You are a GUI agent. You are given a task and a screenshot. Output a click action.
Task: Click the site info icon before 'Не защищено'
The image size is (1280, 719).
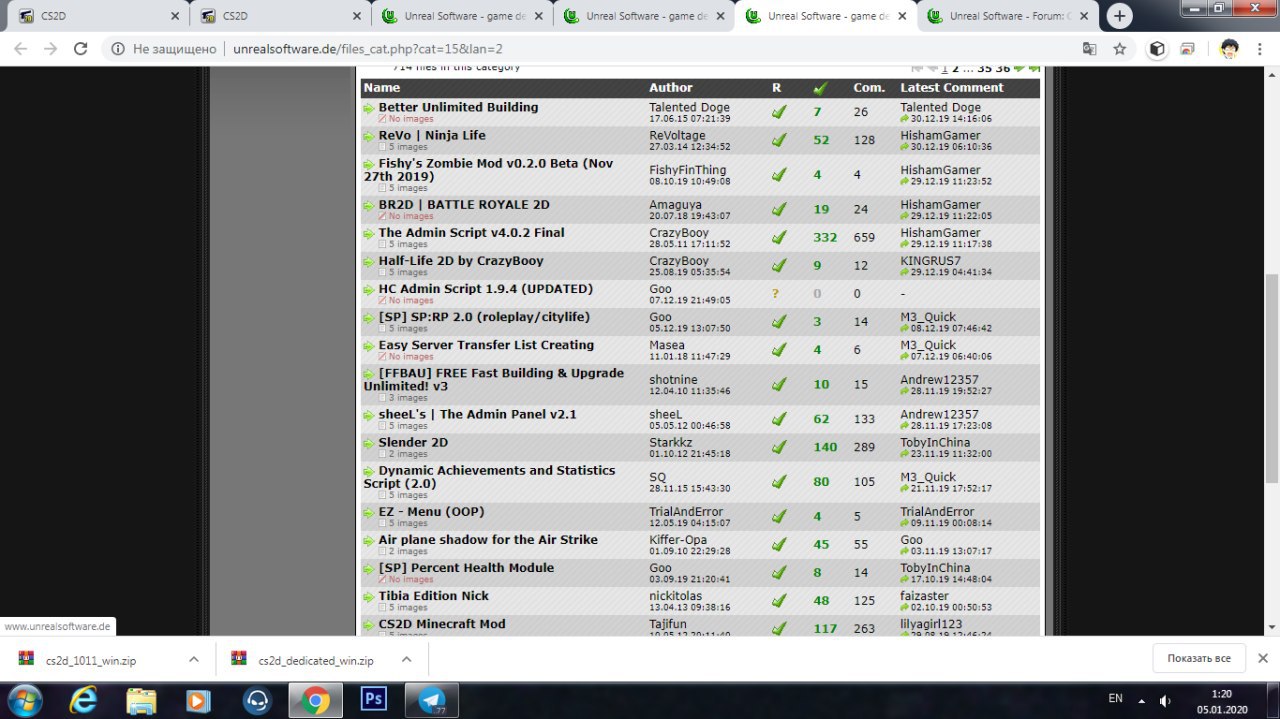click(x=117, y=49)
